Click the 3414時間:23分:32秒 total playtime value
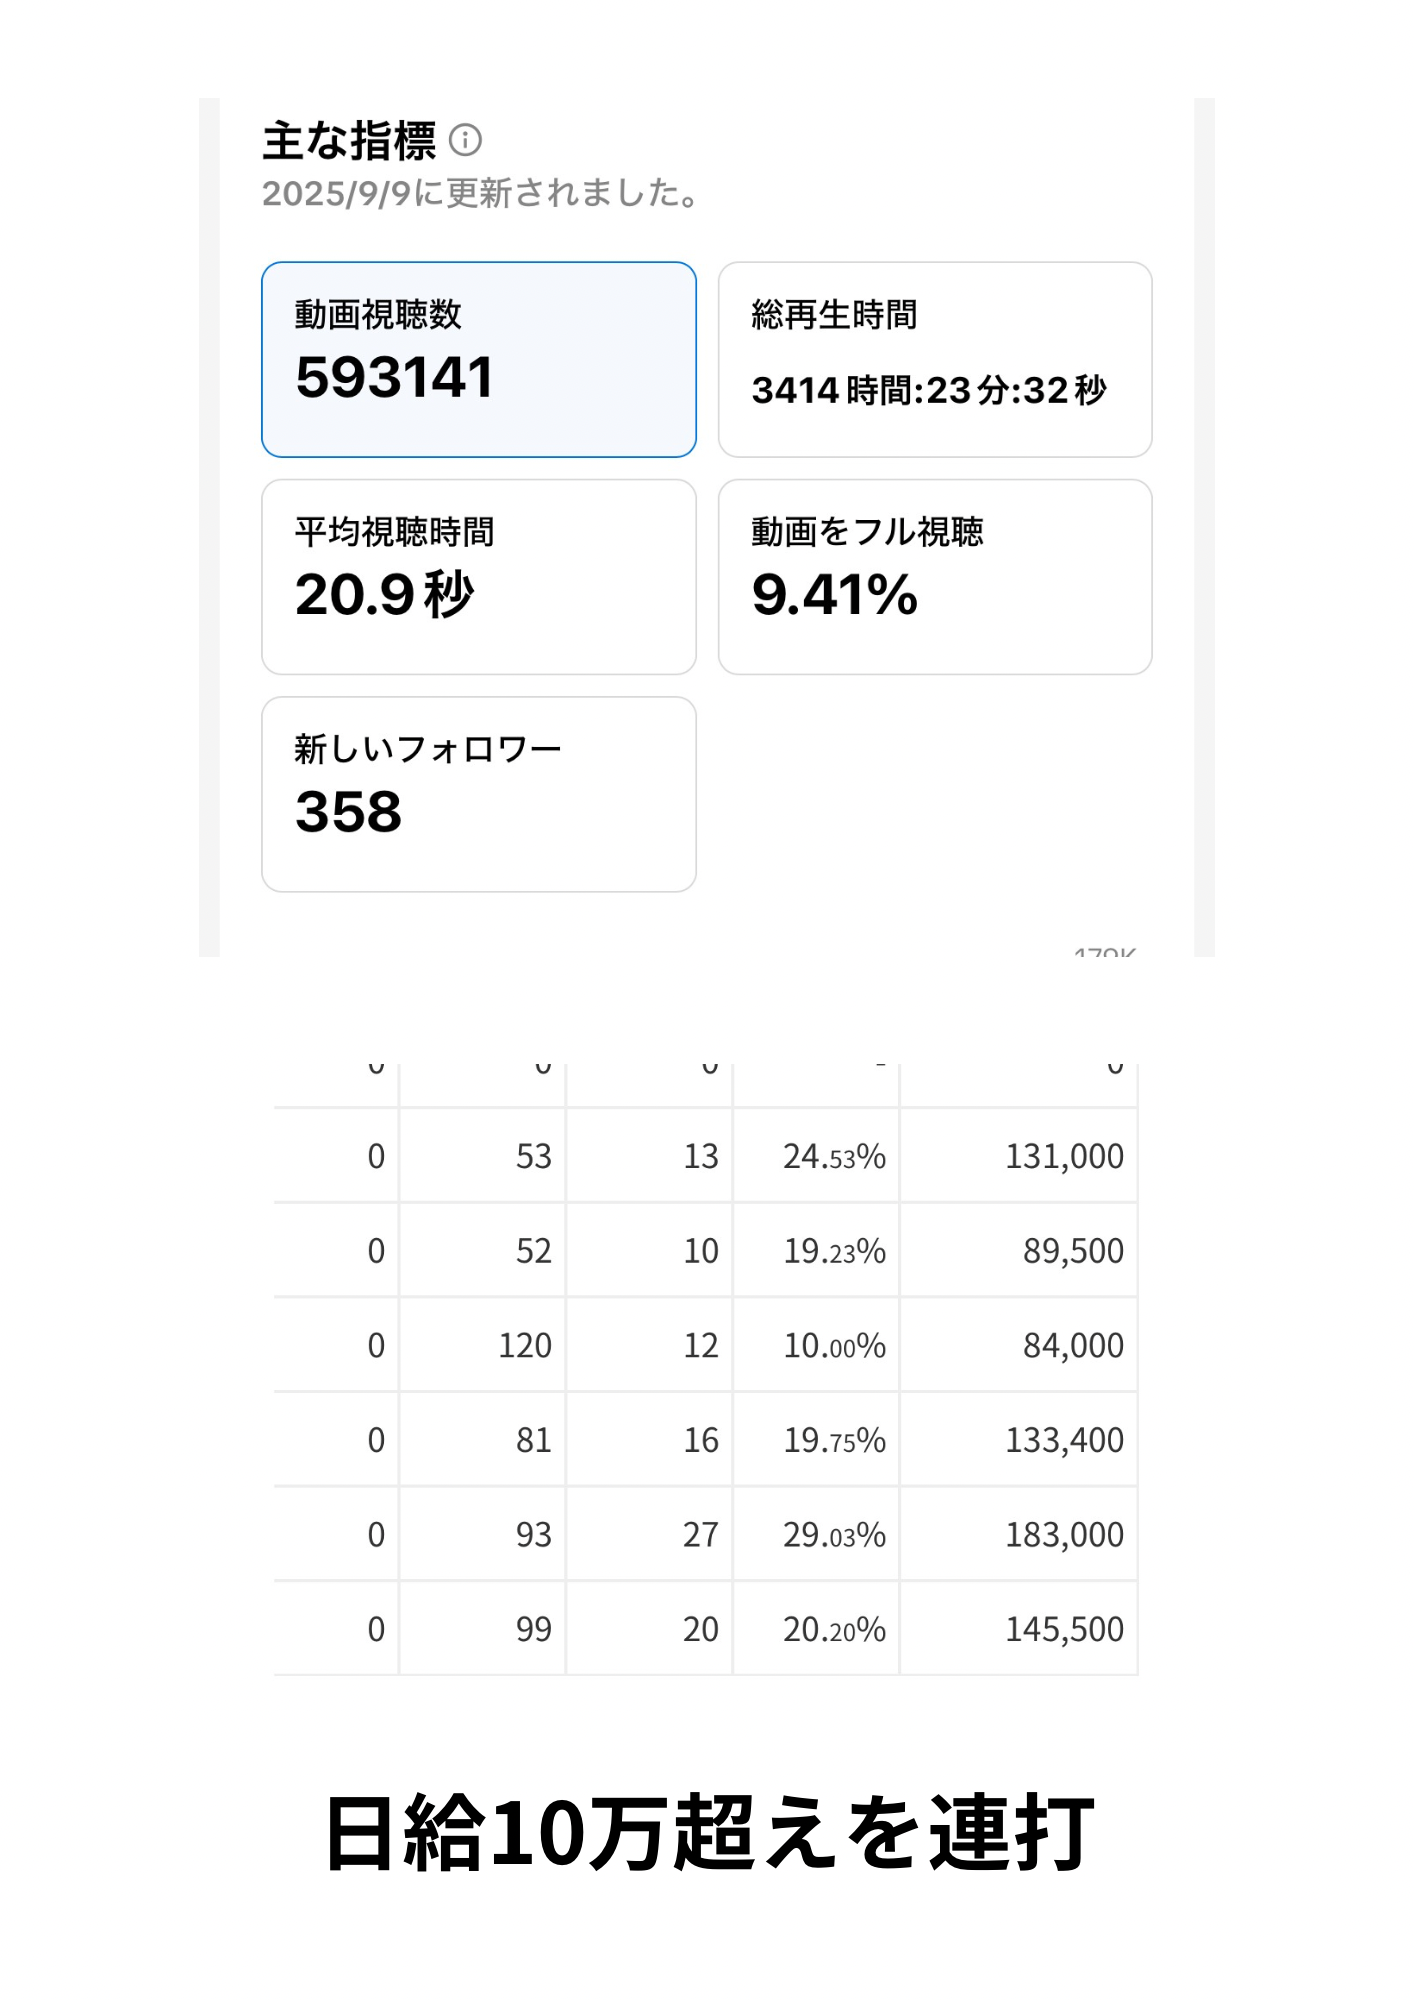This screenshot has height=2000, width=1415. 928,390
